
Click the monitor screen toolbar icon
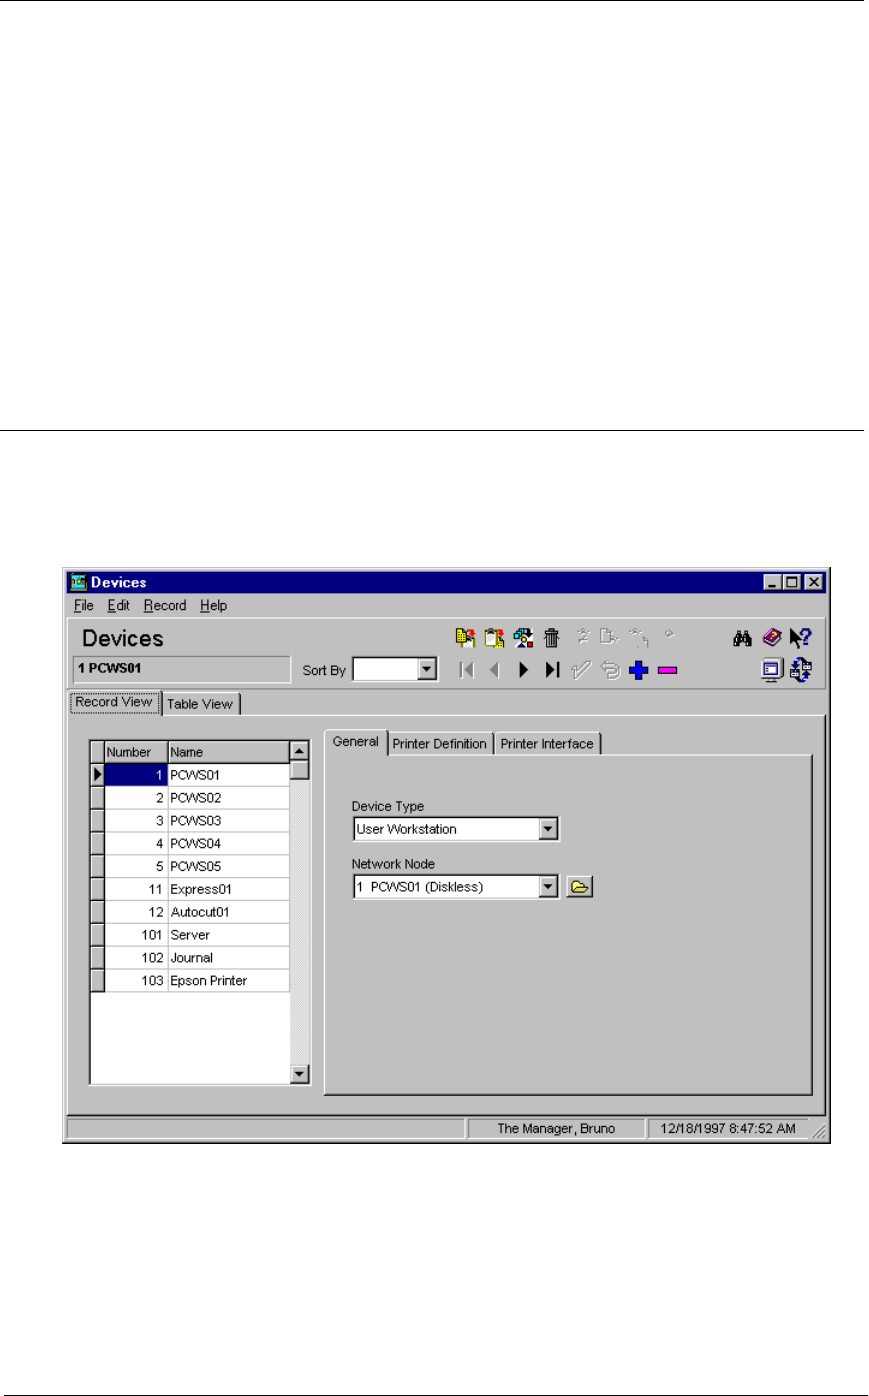[772, 671]
